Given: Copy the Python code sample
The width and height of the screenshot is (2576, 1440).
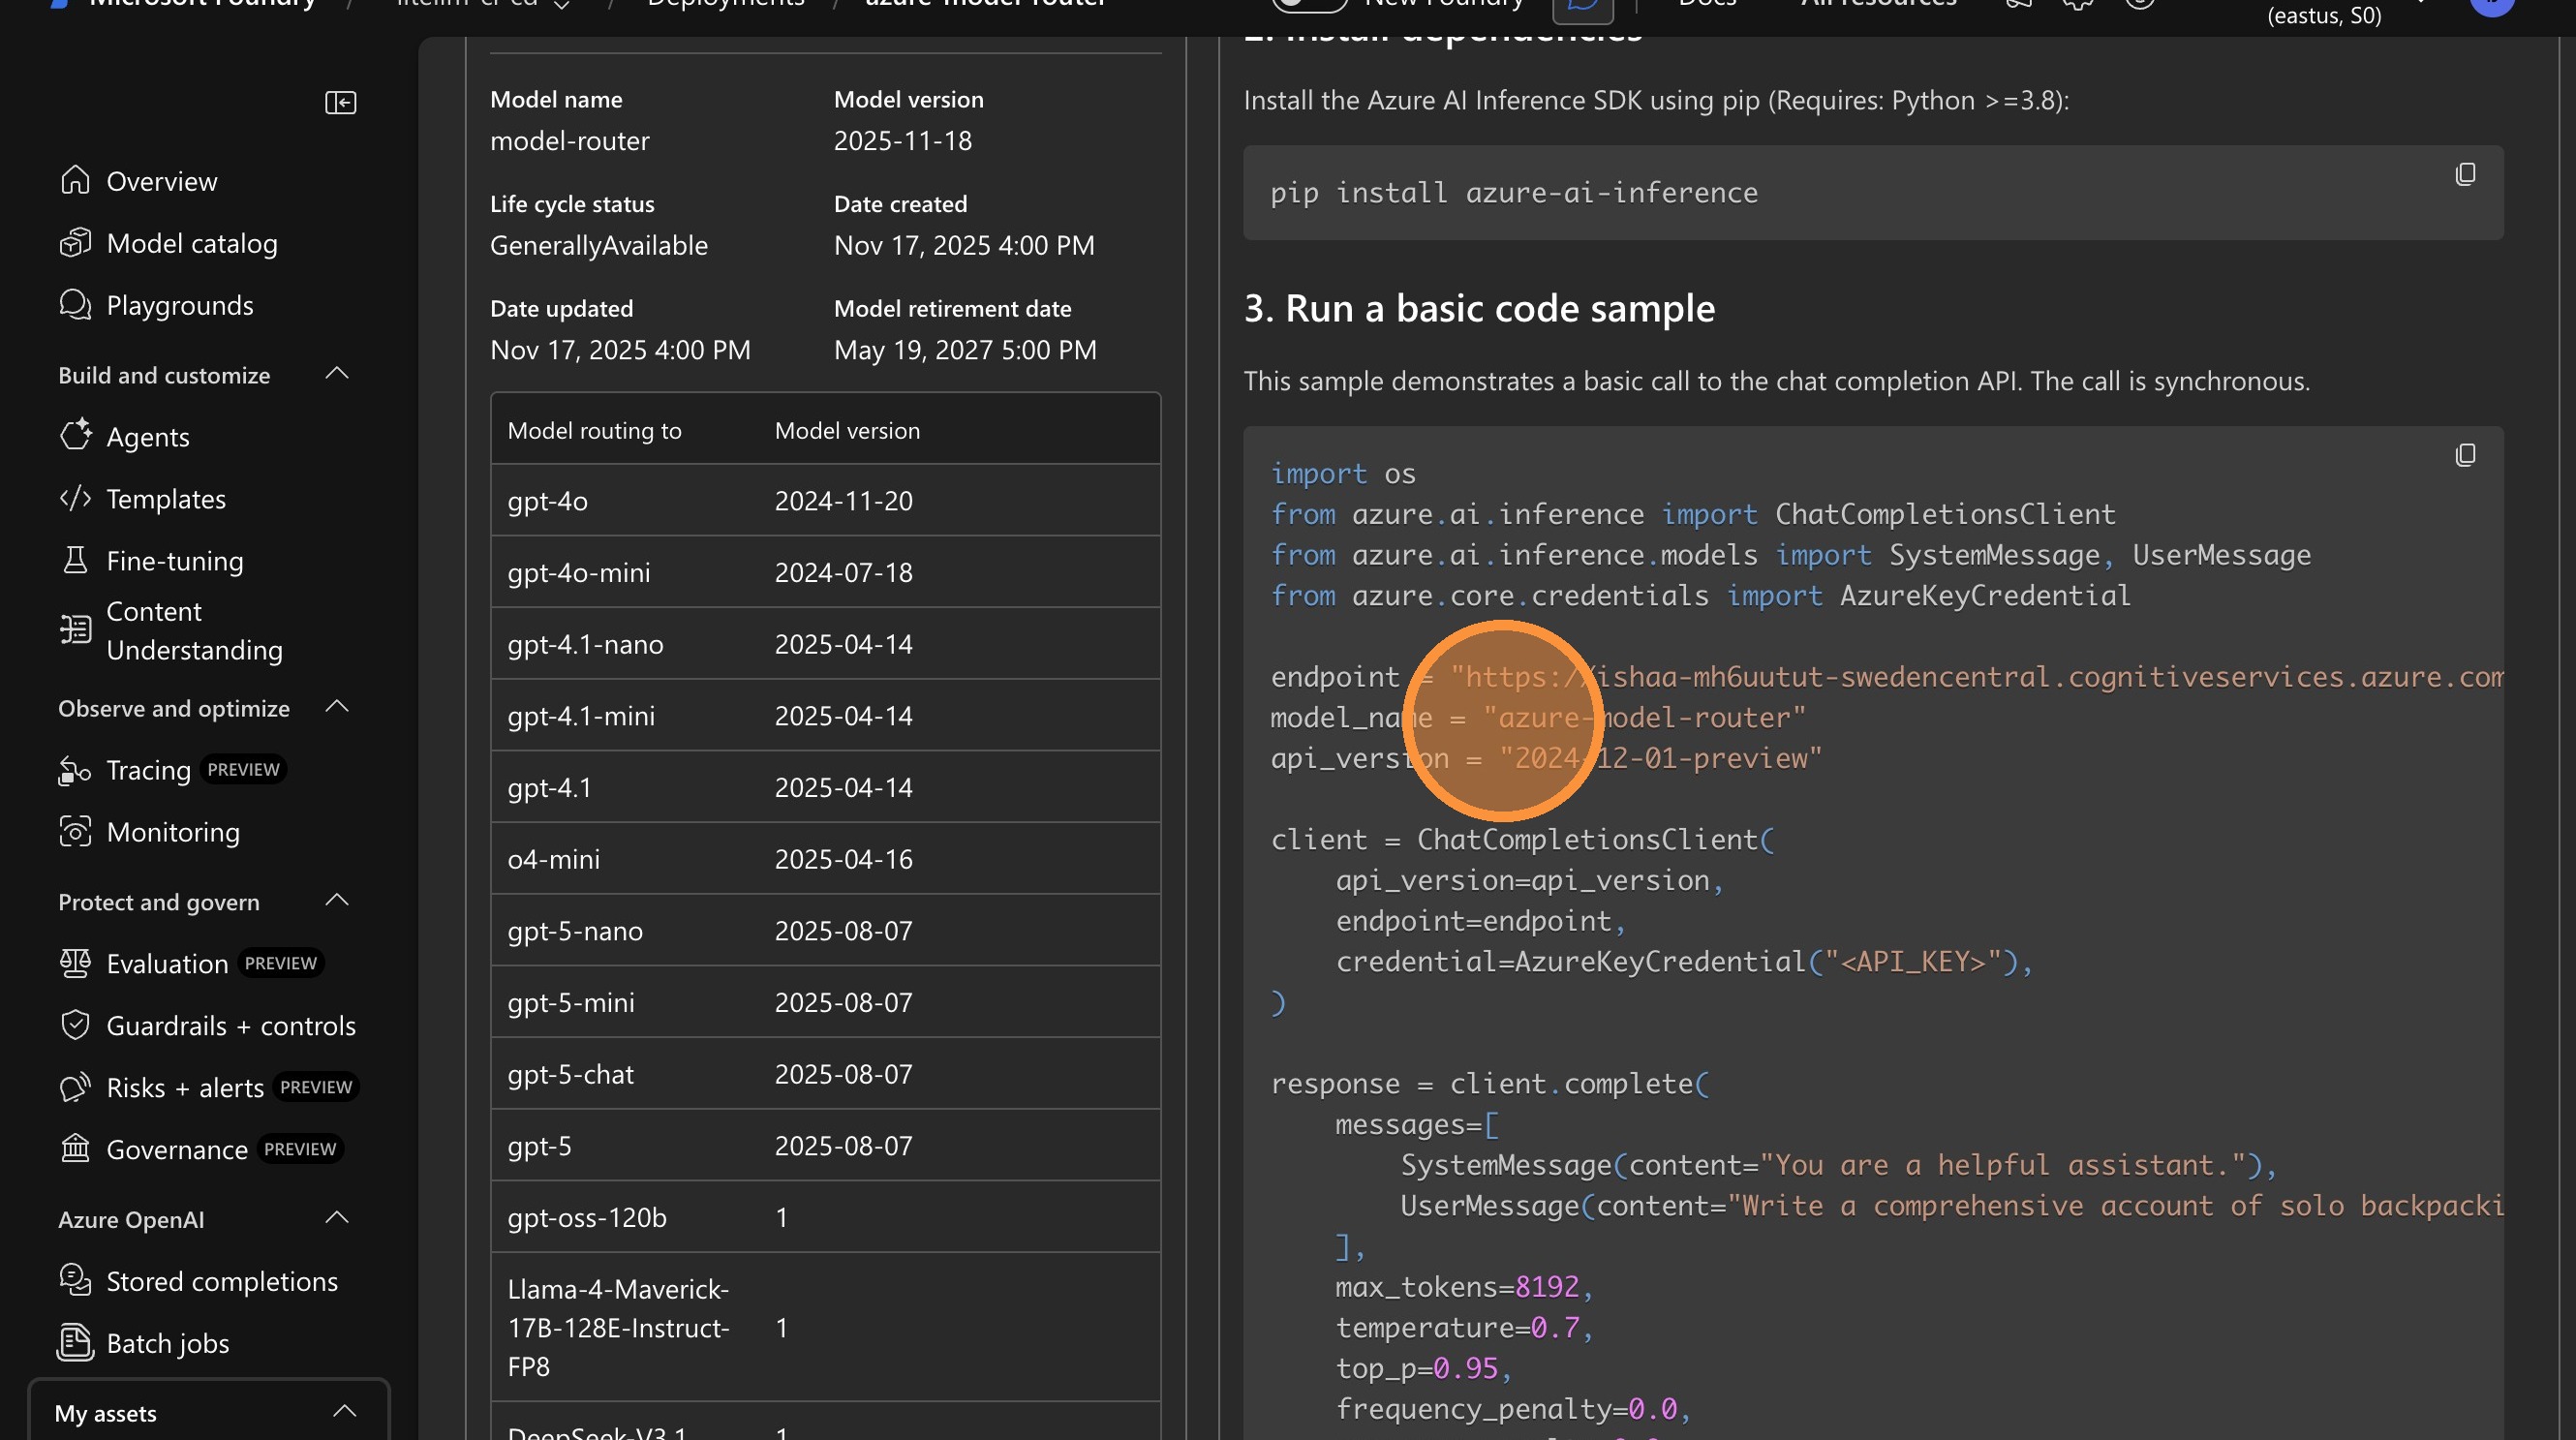Looking at the screenshot, I should [x=2465, y=456].
